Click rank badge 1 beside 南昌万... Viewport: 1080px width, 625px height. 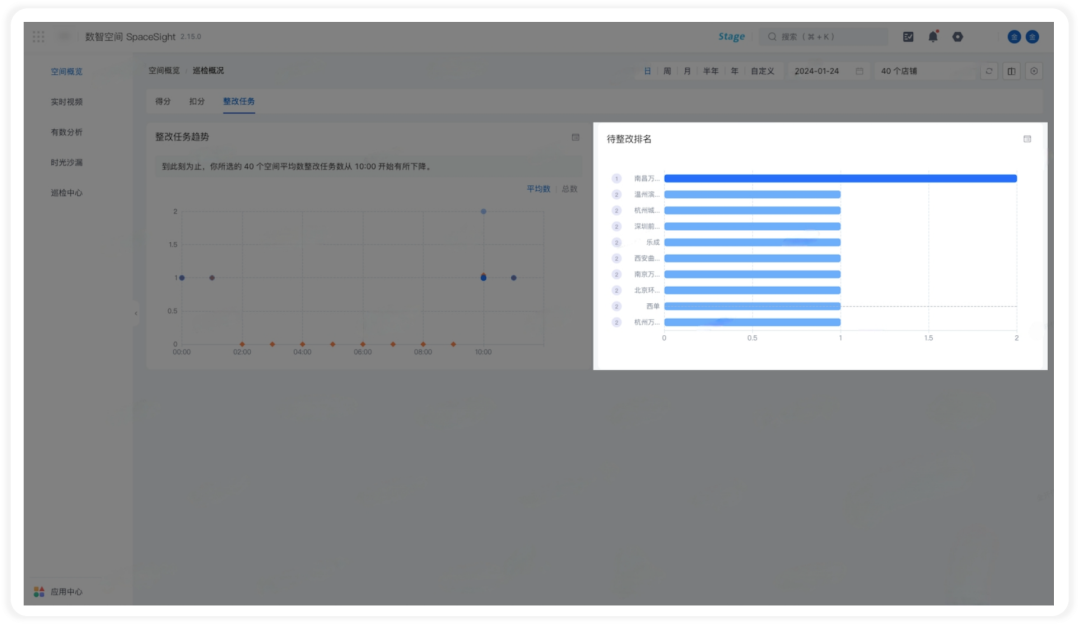point(616,178)
